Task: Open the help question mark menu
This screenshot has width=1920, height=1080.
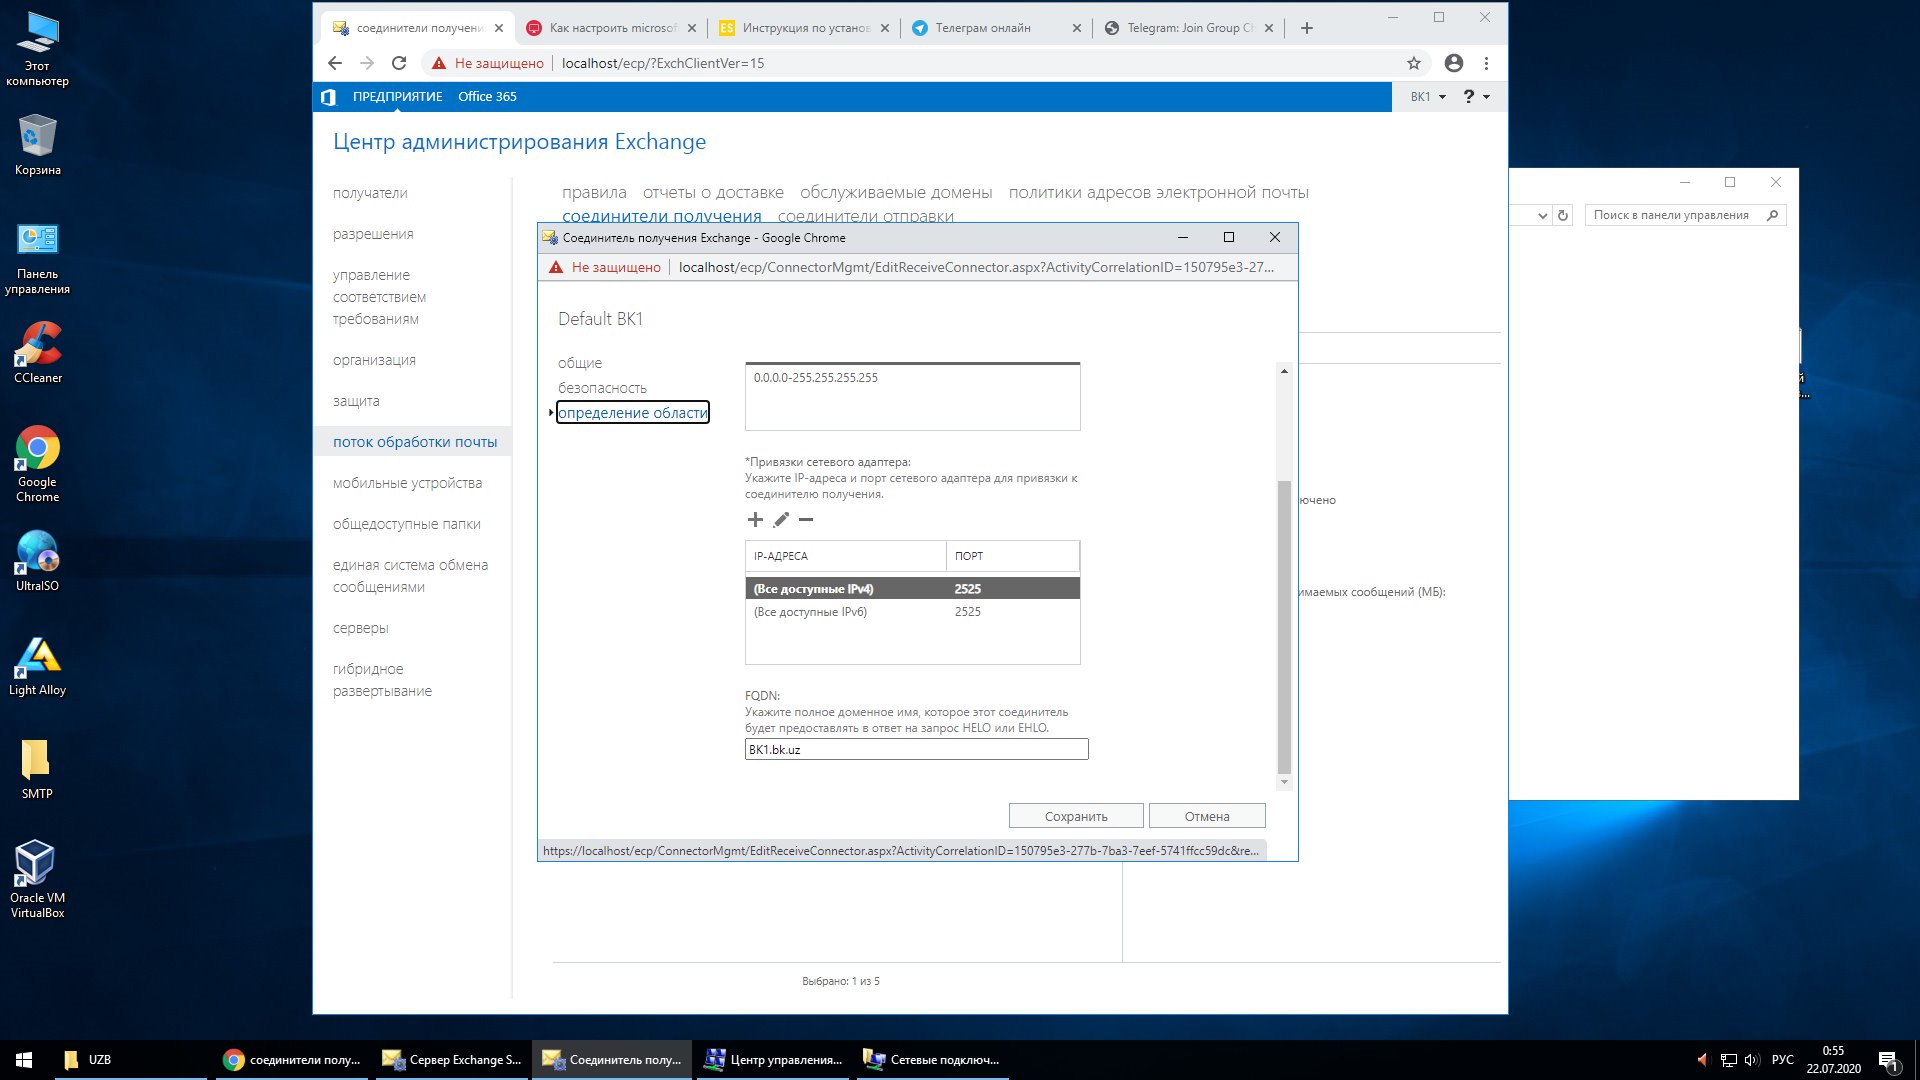Action: point(1476,96)
